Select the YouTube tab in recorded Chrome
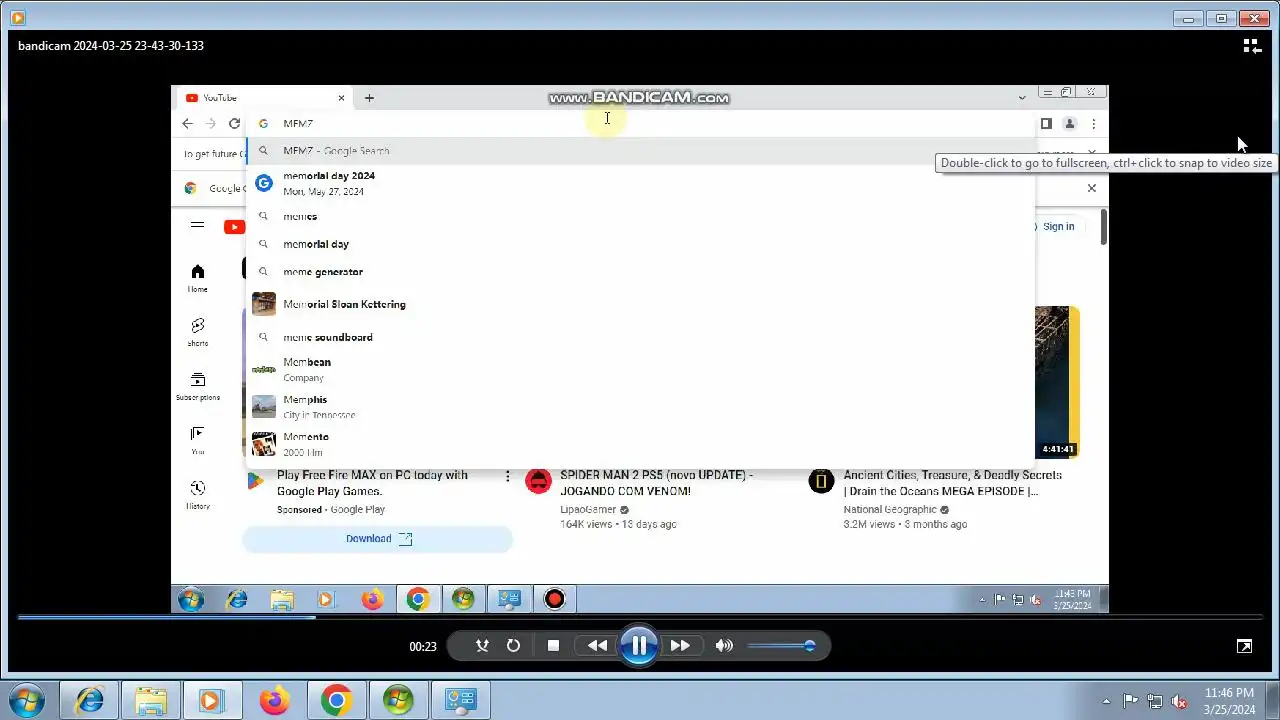 coord(262,98)
